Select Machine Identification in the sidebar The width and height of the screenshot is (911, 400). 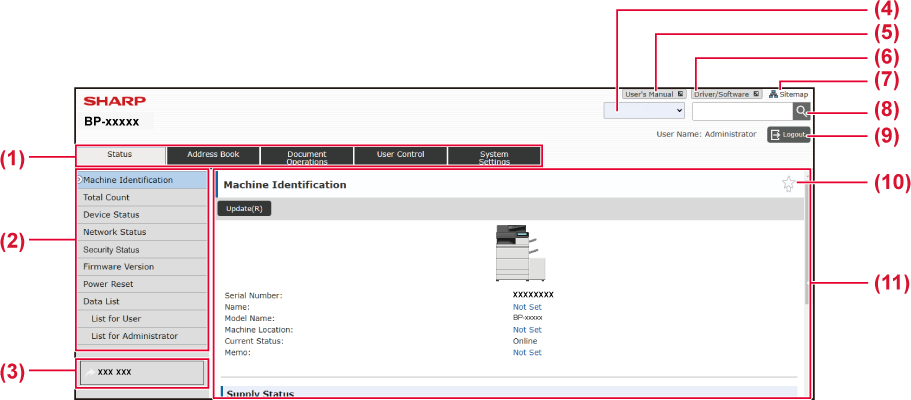tap(142, 180)
